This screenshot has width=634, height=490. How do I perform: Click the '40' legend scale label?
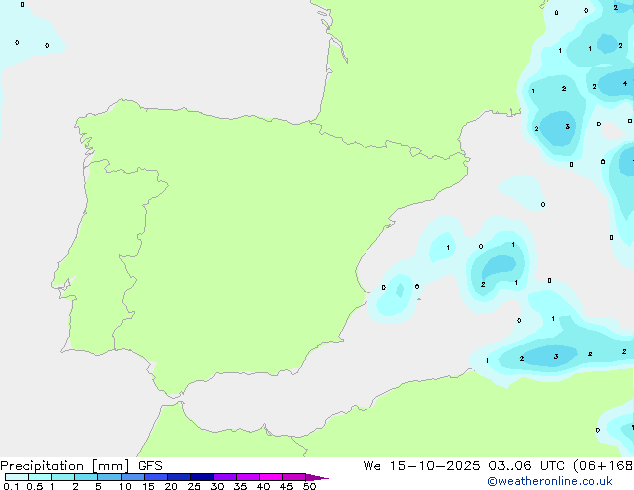click(263, 486)
